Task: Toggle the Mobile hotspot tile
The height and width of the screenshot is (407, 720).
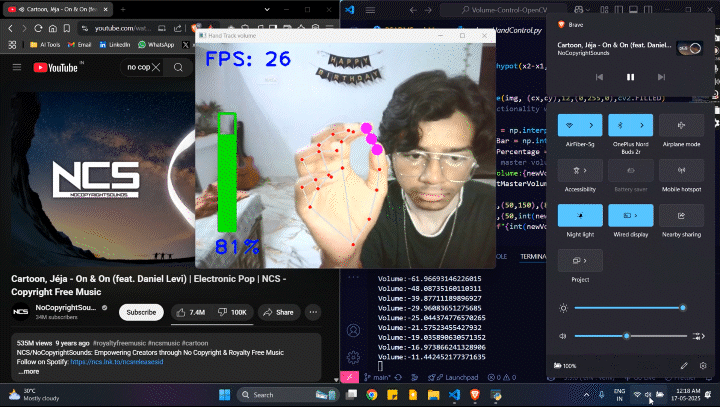Action: [x=681, y=170]
